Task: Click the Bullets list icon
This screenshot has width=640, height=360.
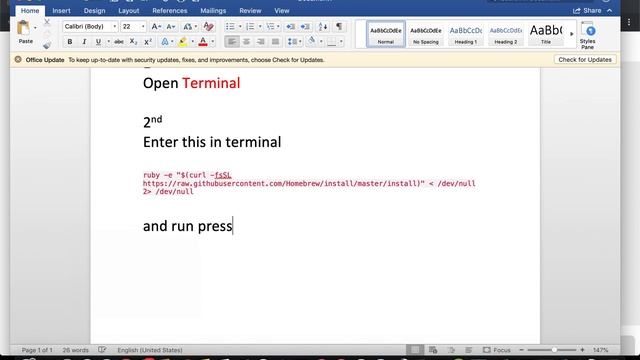Action: (230, 27)
